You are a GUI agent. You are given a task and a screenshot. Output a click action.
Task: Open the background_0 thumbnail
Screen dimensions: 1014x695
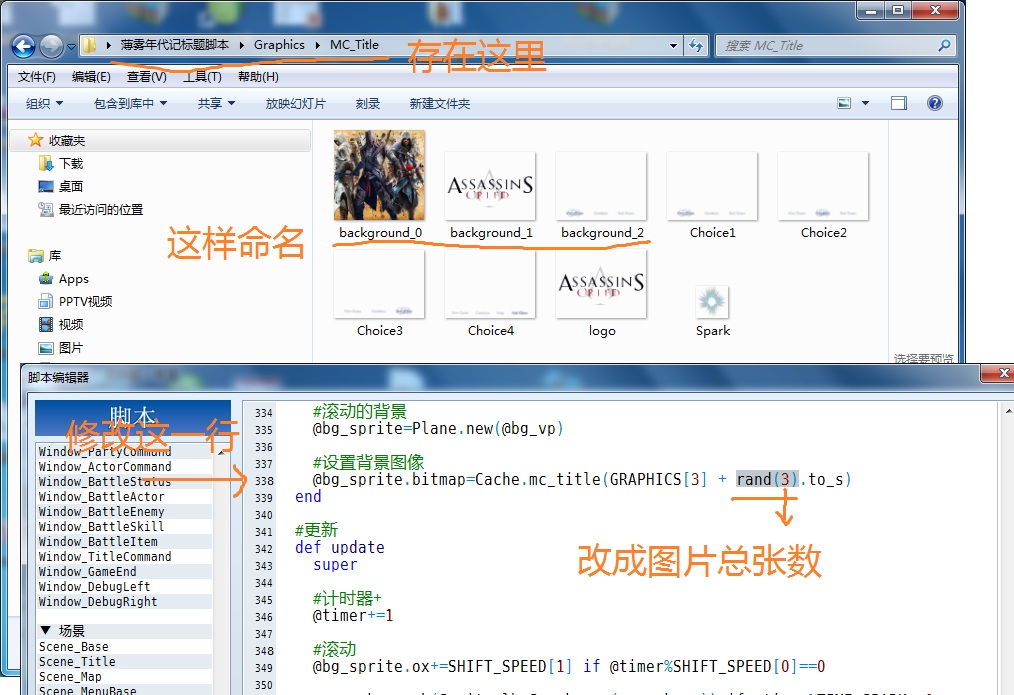[380, 185]
